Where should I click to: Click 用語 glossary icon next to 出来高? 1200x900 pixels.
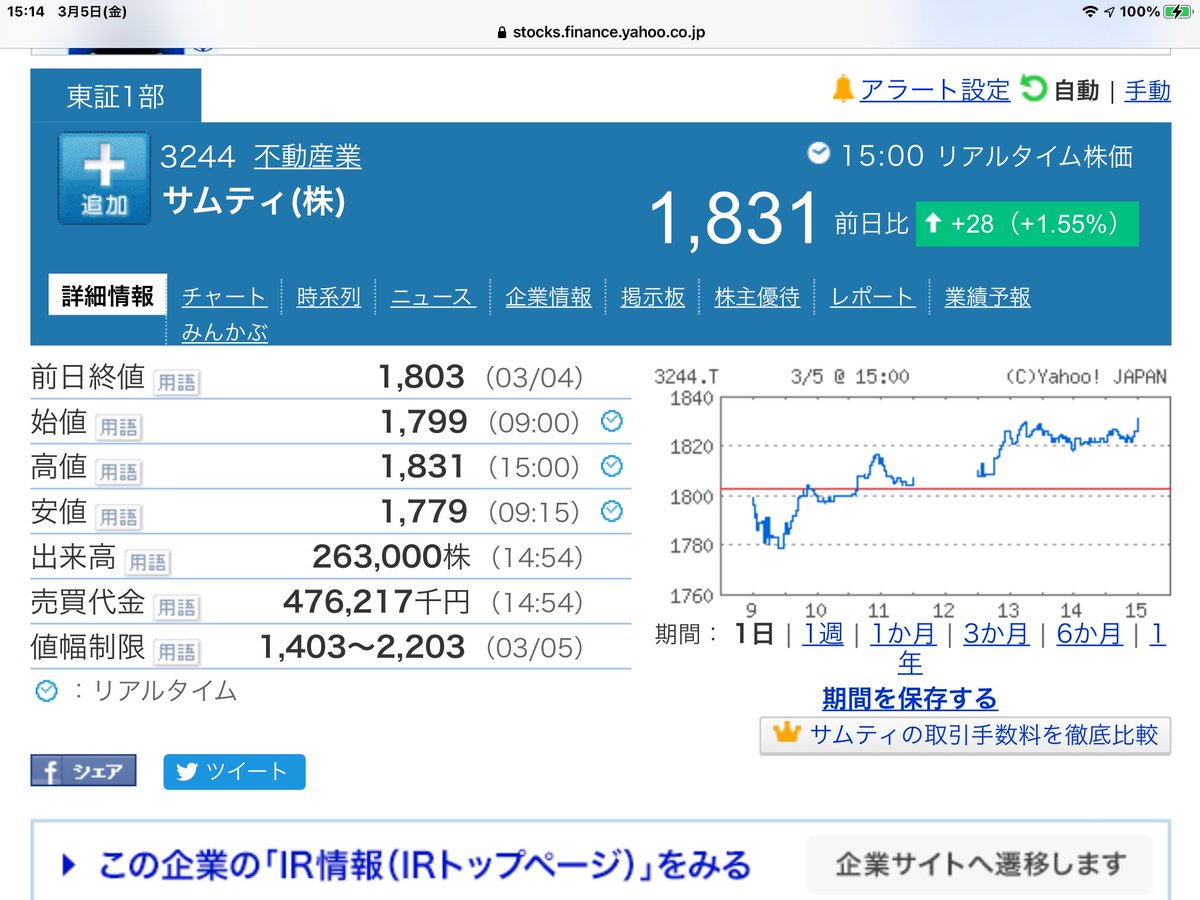tap(147, 562)
